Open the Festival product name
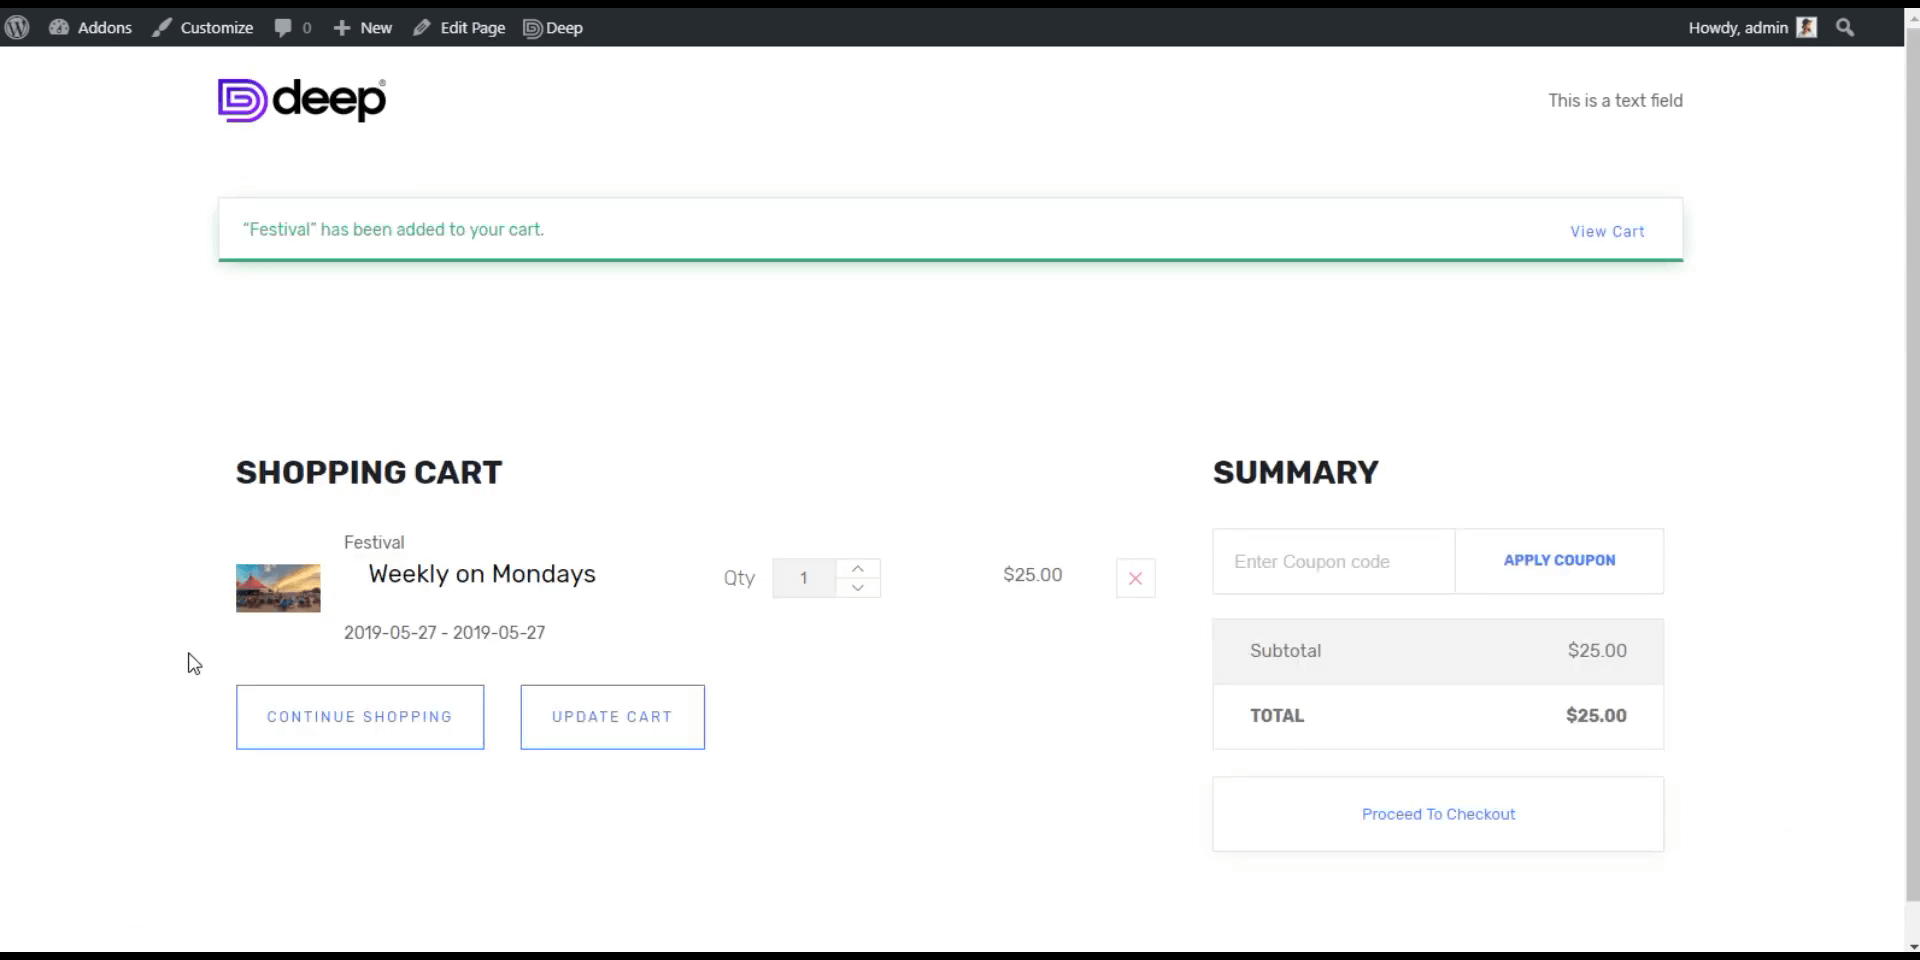1920x960 pixels. pyautogui.click(x=374, y=542)
